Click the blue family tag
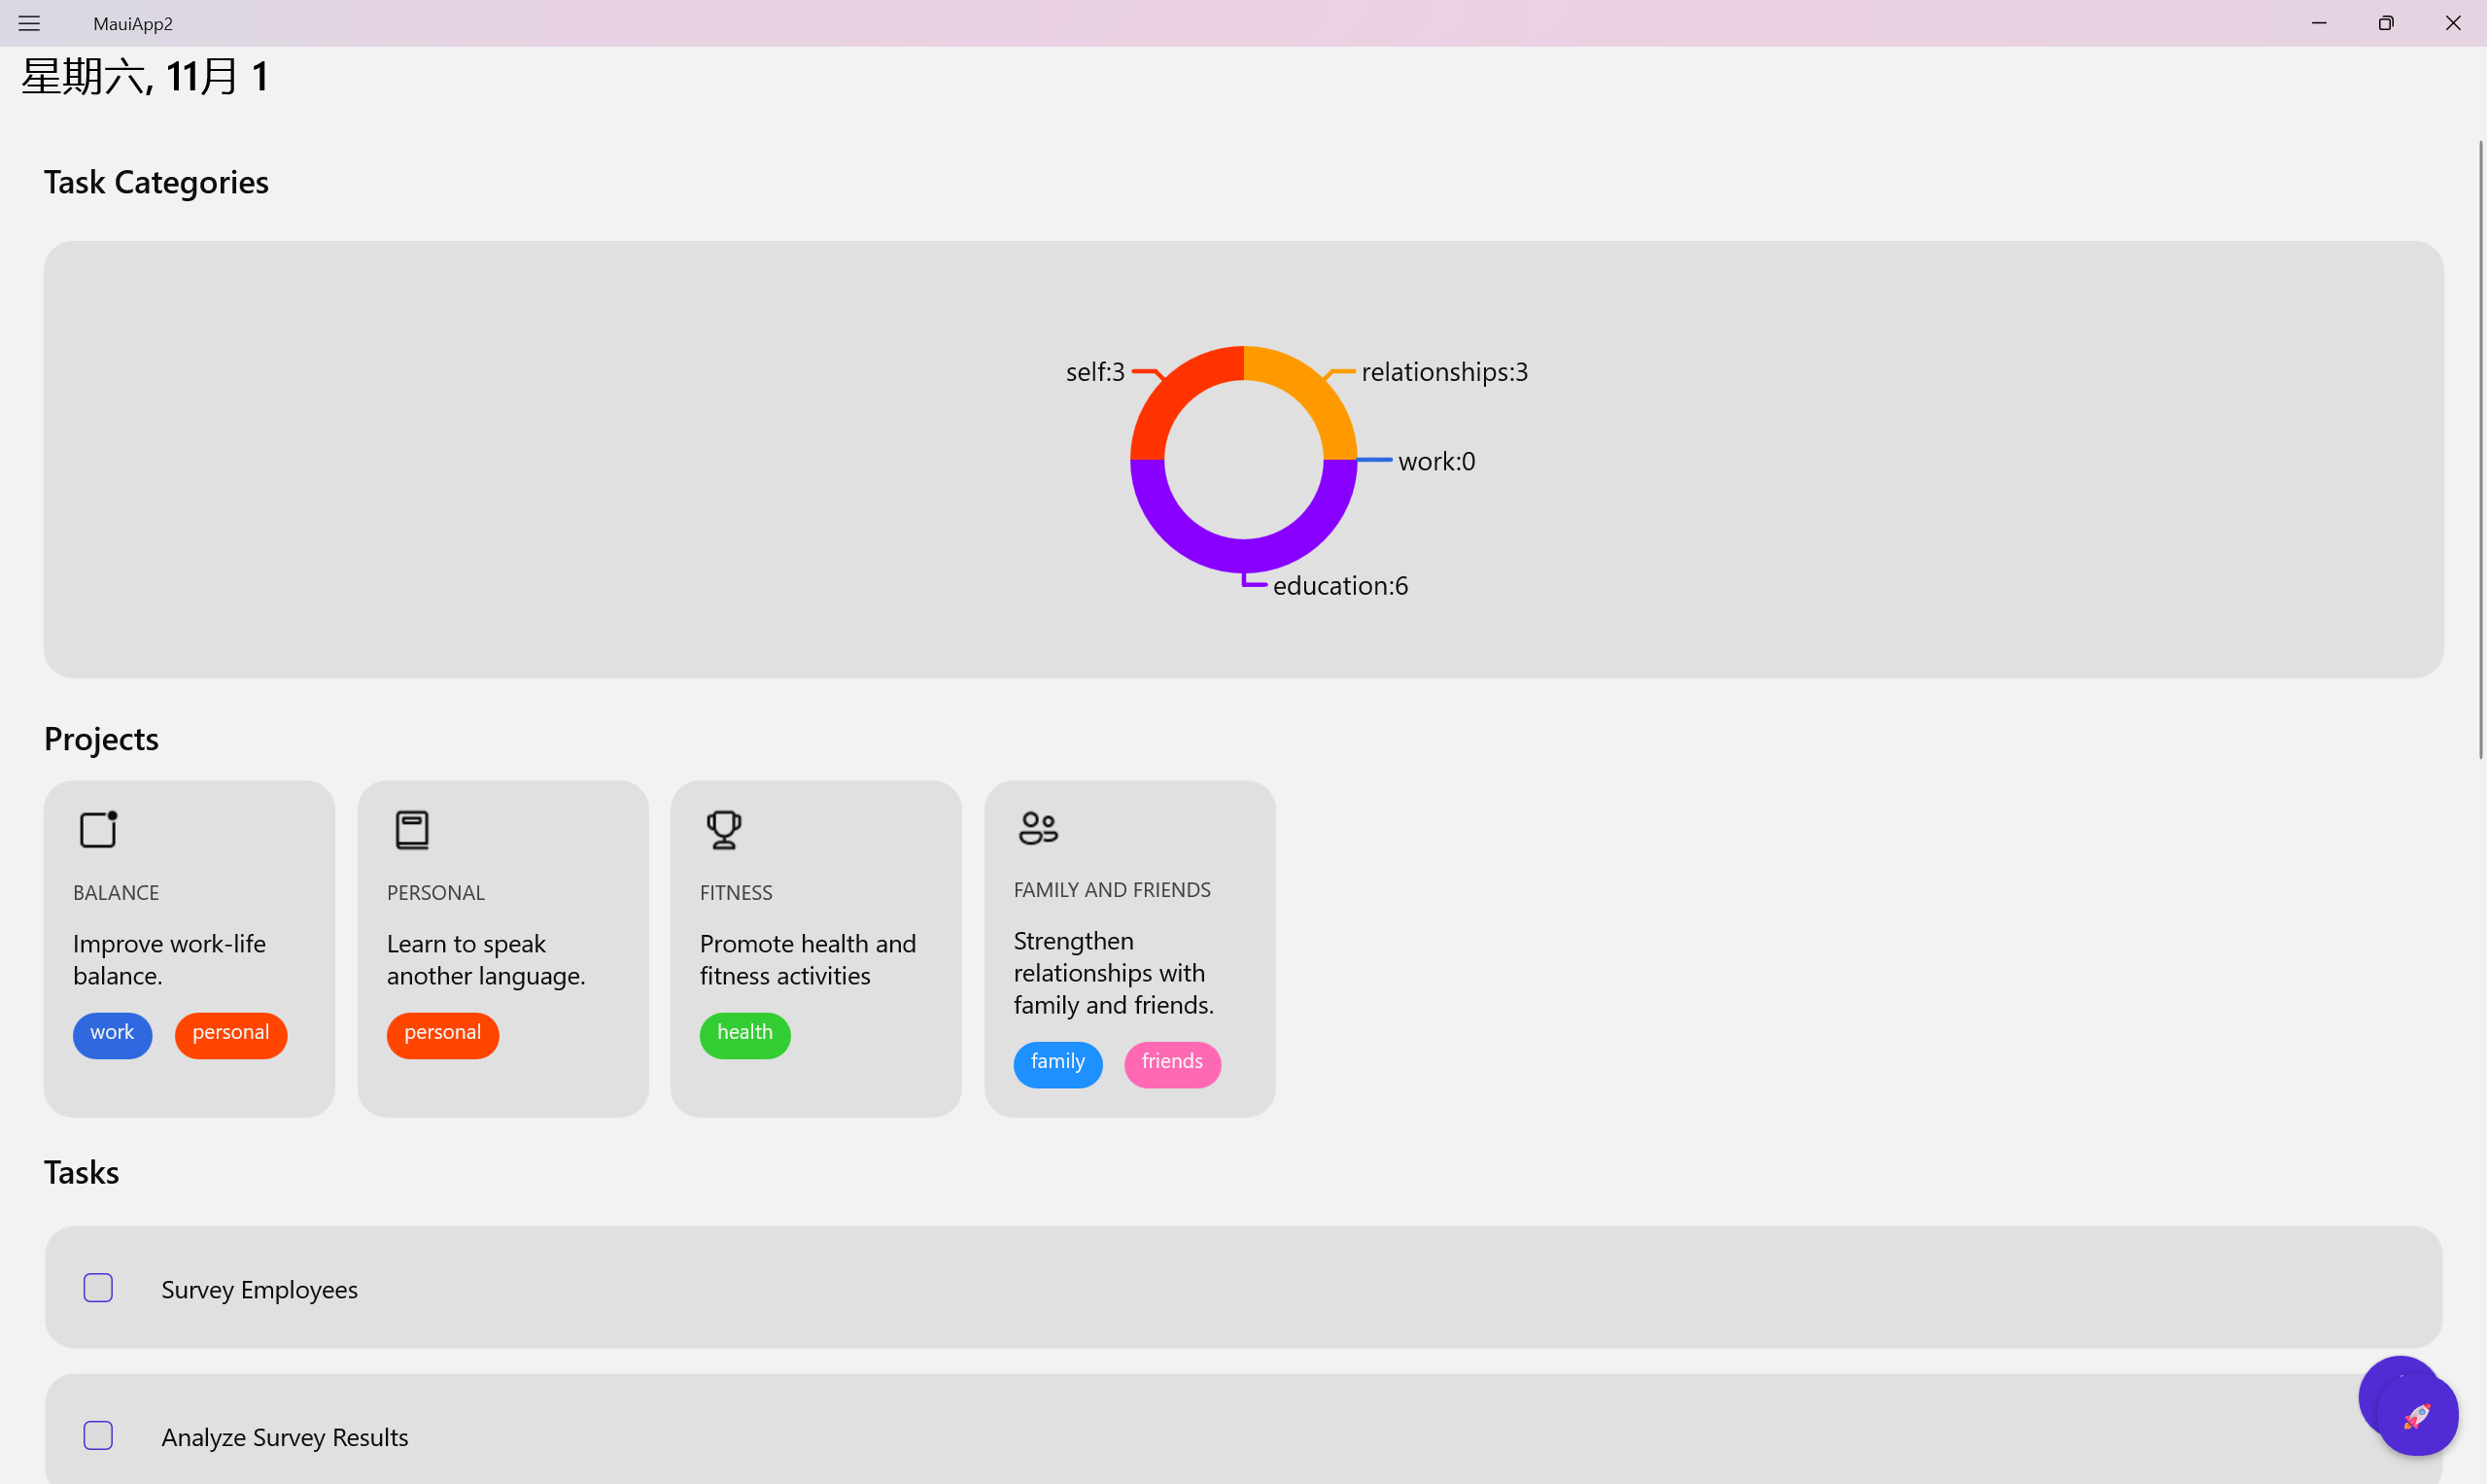 [1057, 1062]
